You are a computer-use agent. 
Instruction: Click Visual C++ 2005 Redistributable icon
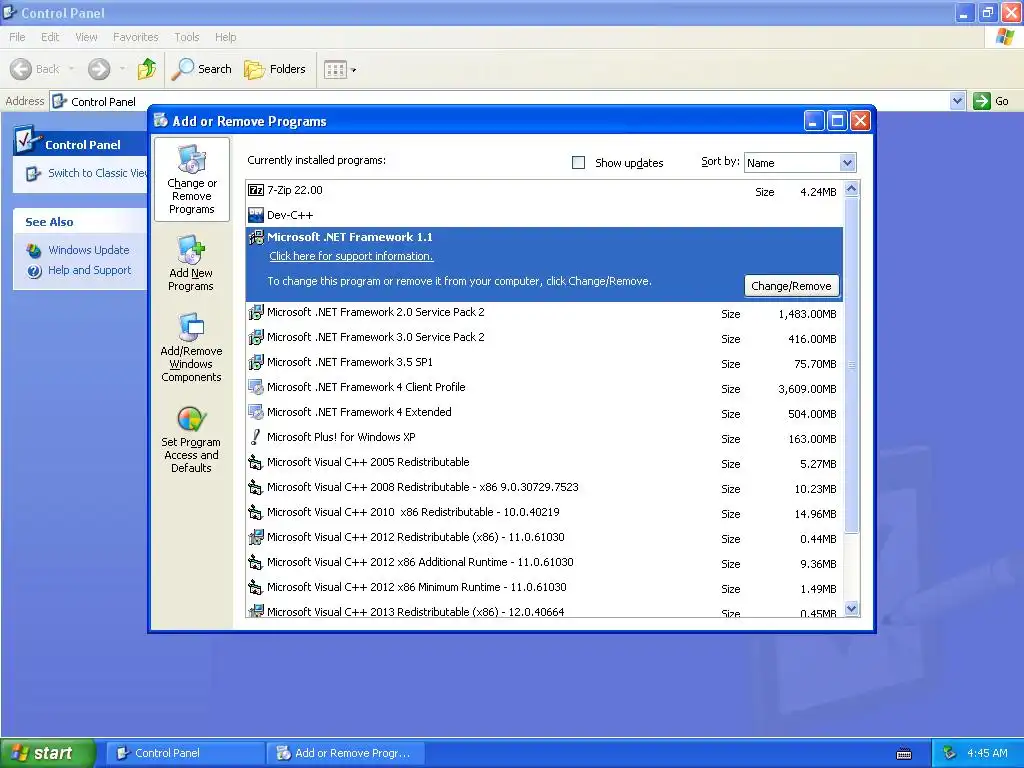[x=256, y=462]
